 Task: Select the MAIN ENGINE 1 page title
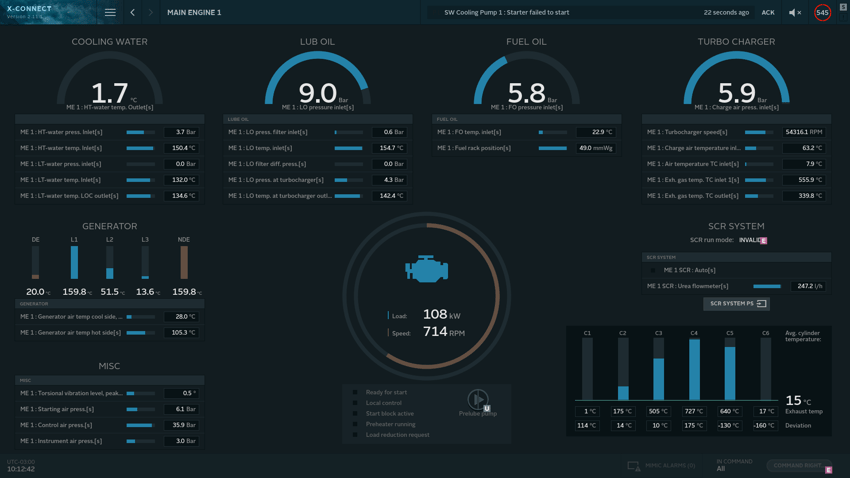[x=194, y=13]
